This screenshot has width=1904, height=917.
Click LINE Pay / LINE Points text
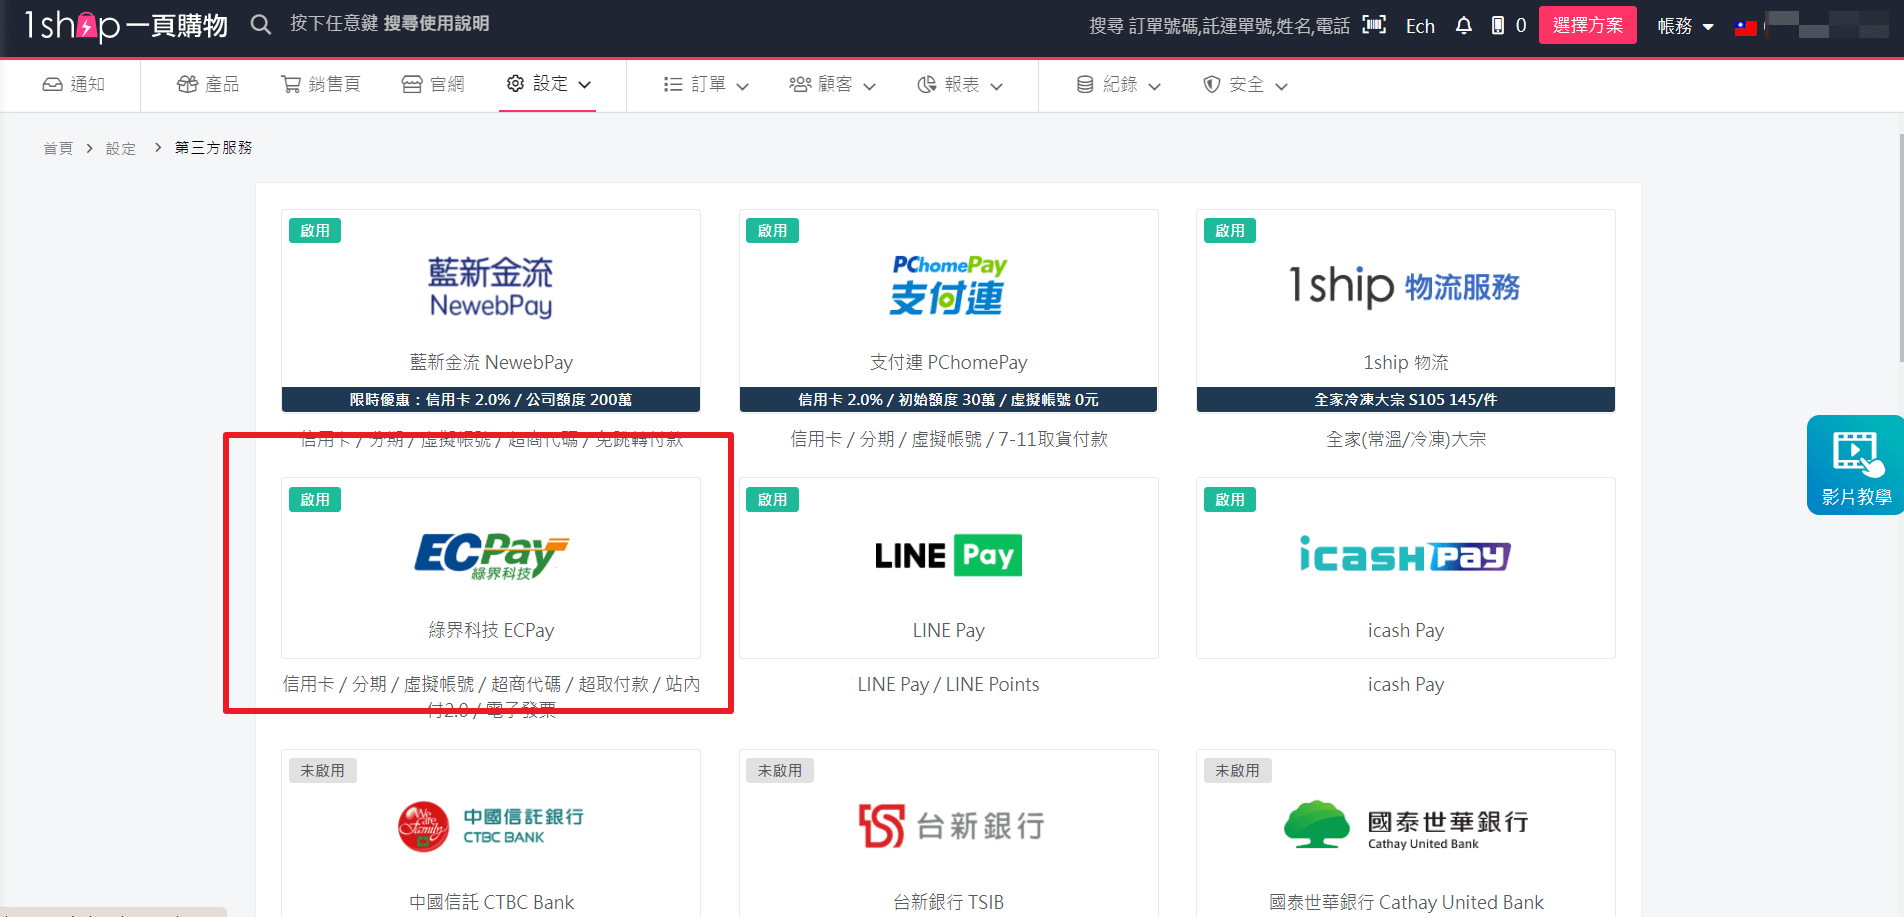coord(948,684)
